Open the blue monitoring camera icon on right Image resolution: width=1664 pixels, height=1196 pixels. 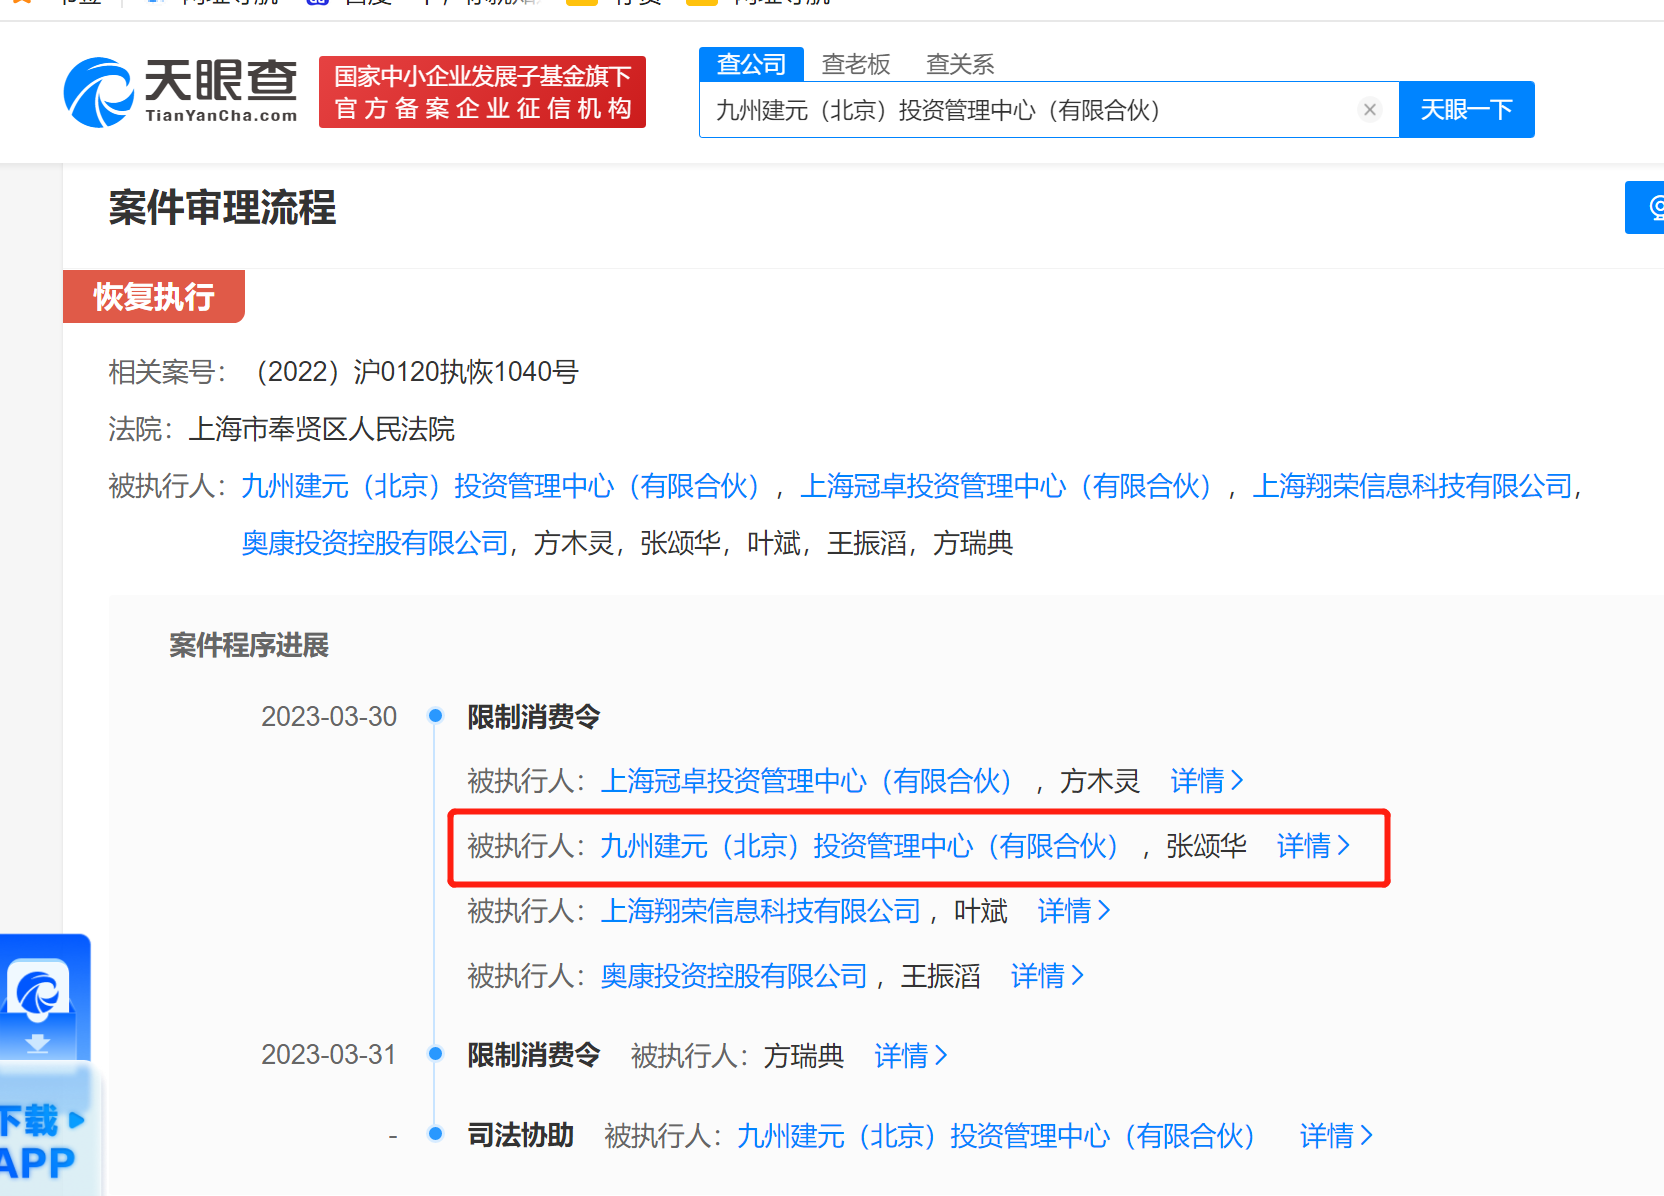pyautogui.click(x=1655, y=207)
